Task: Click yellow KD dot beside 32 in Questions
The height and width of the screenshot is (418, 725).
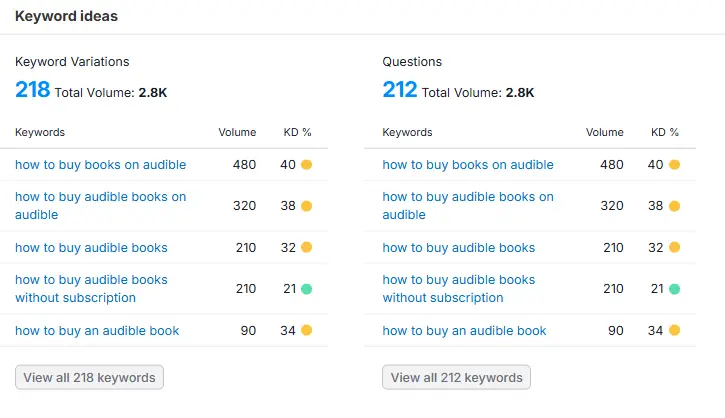Action: click(674, 247)
